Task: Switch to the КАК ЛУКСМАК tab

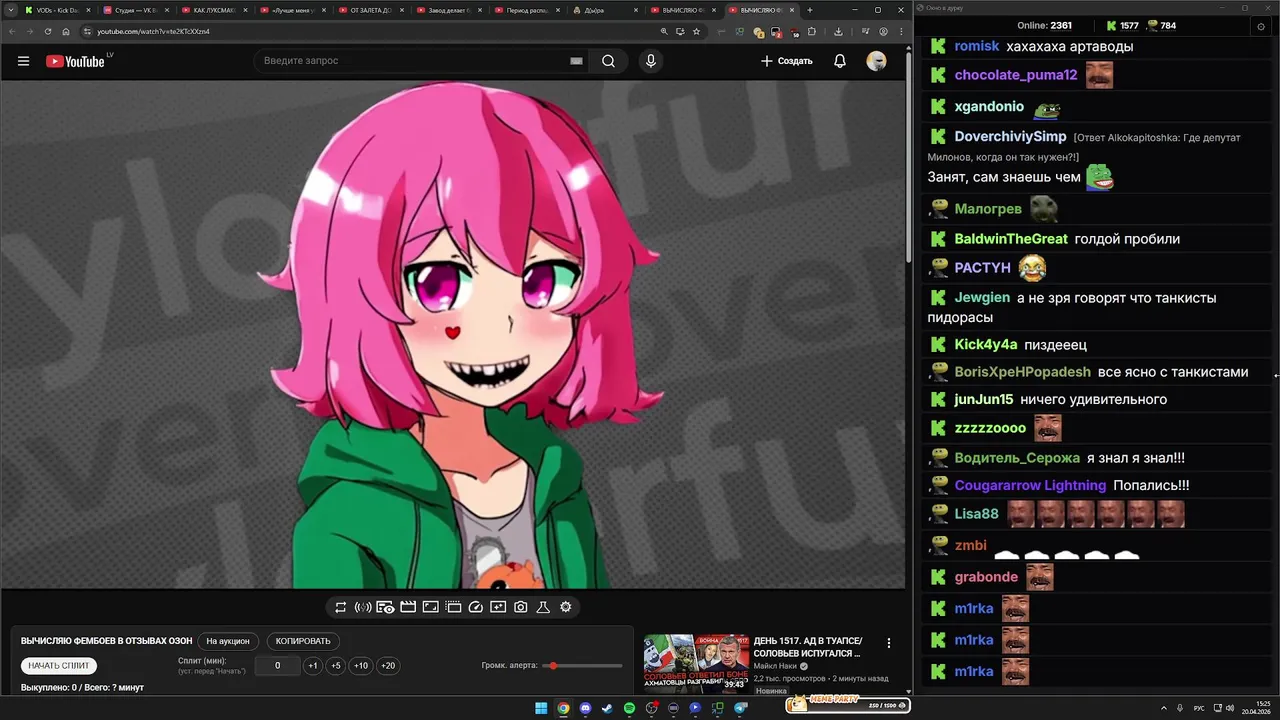Action: point(215,10)
